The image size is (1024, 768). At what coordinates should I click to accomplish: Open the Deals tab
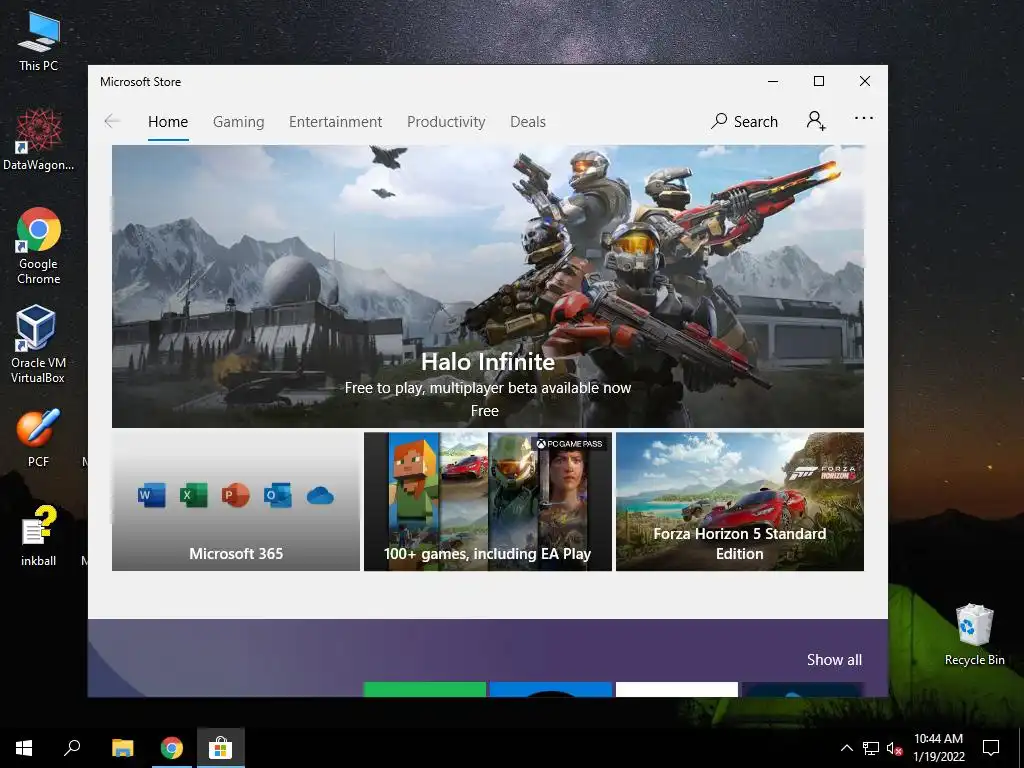point(528,121)
